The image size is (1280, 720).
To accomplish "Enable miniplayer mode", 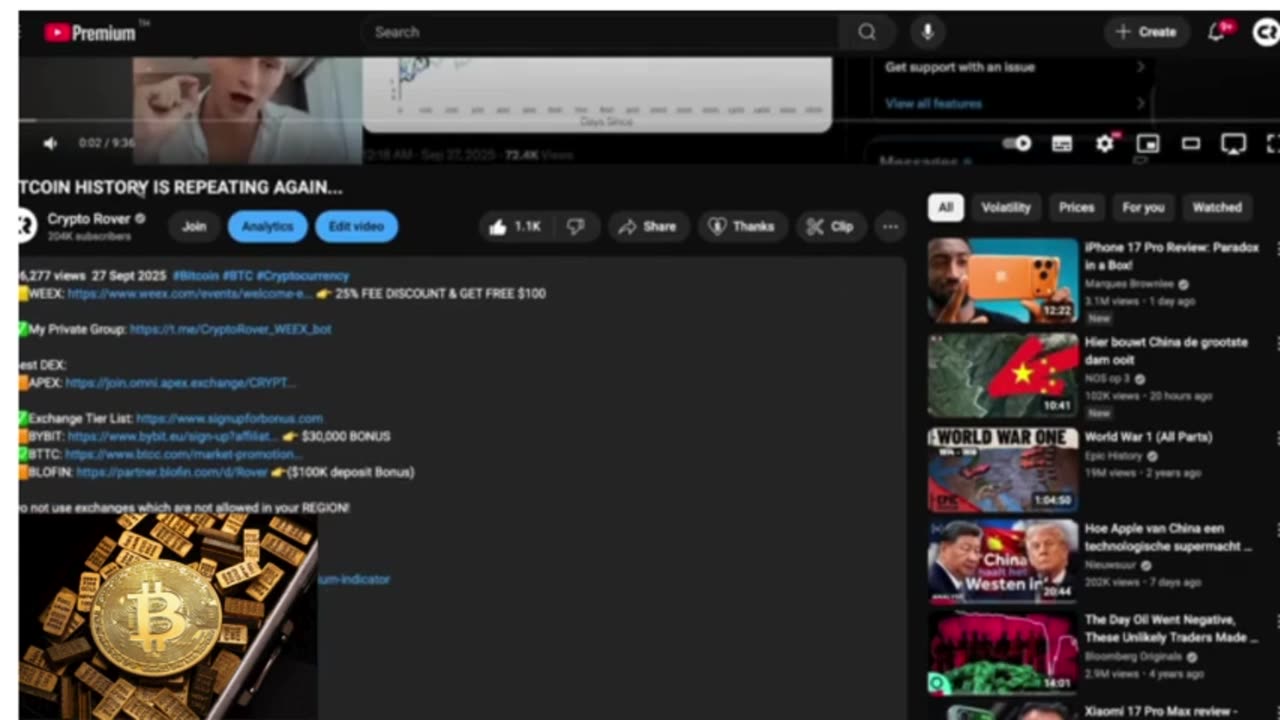I will click(x=1148, y=144).
